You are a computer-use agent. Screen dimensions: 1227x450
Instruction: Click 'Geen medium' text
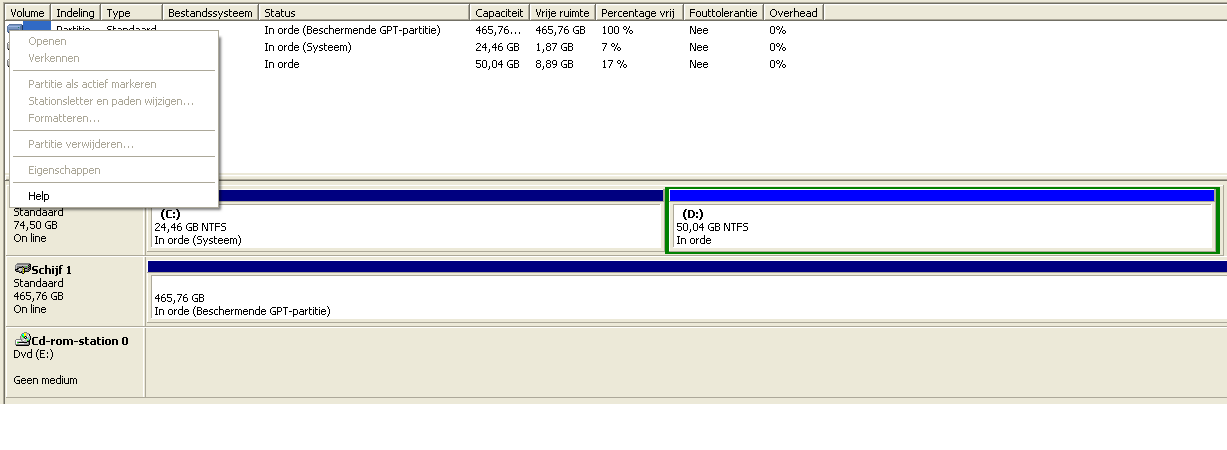tap(45, 380)
